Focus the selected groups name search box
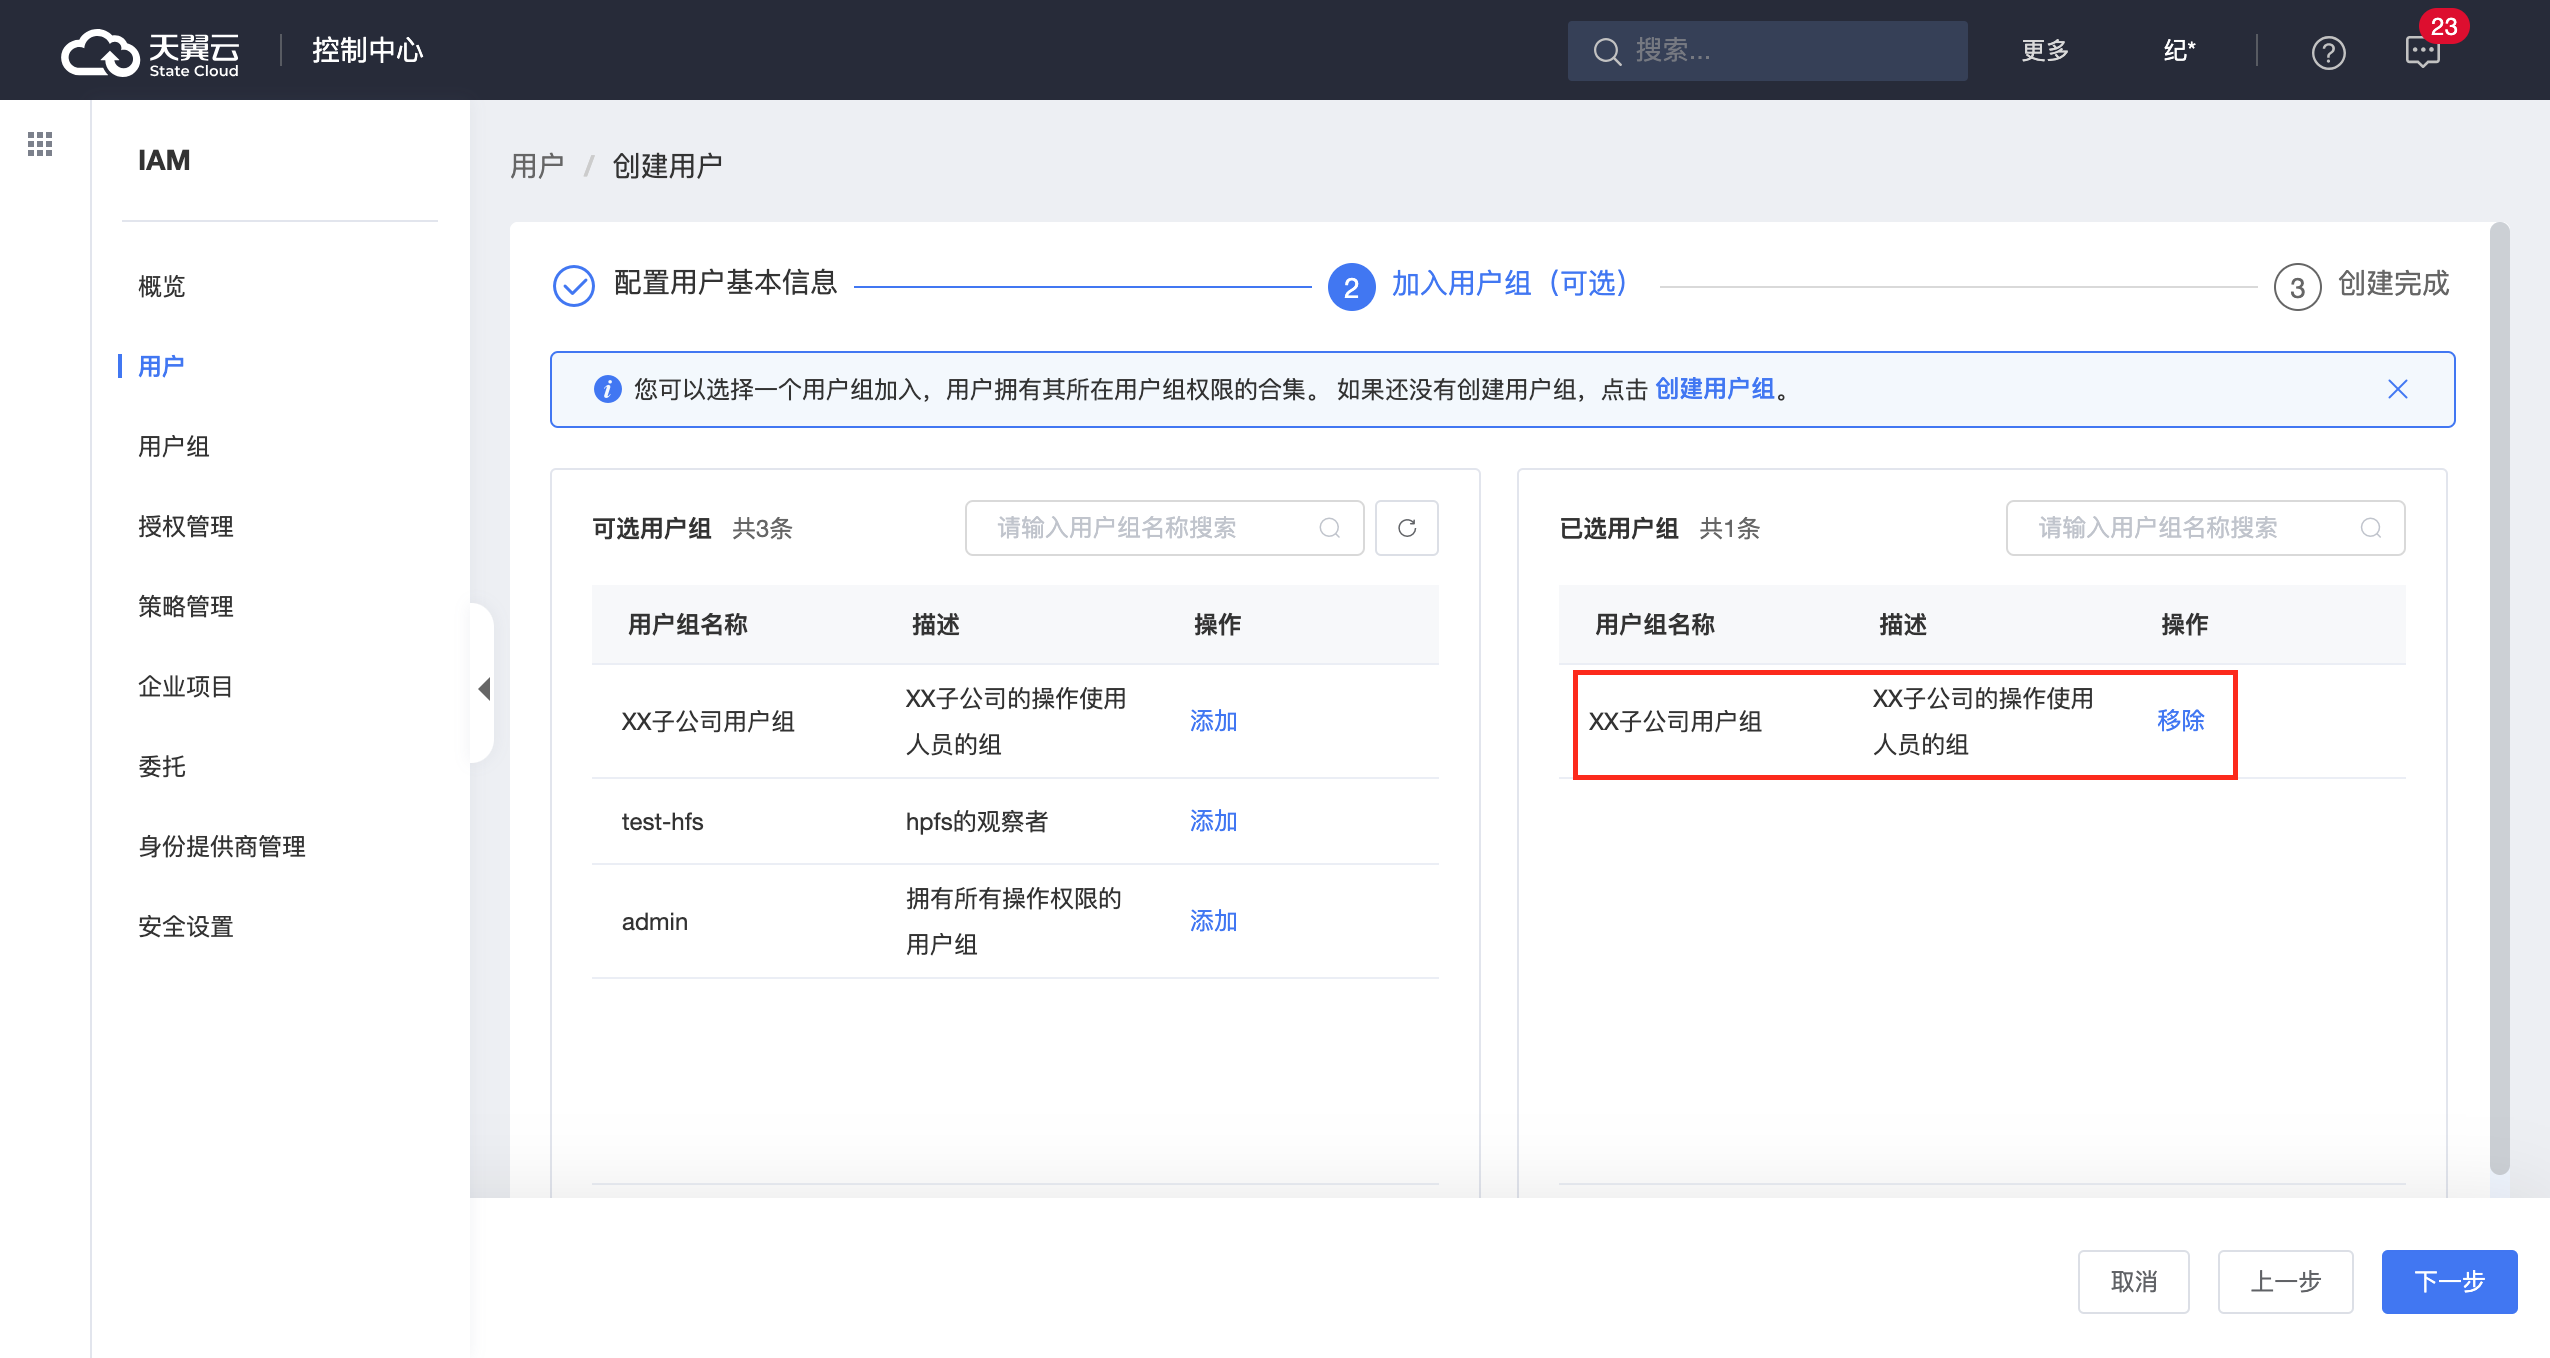The width and height of the screenshot is (2550, 1358). (x=2205, y=528)
